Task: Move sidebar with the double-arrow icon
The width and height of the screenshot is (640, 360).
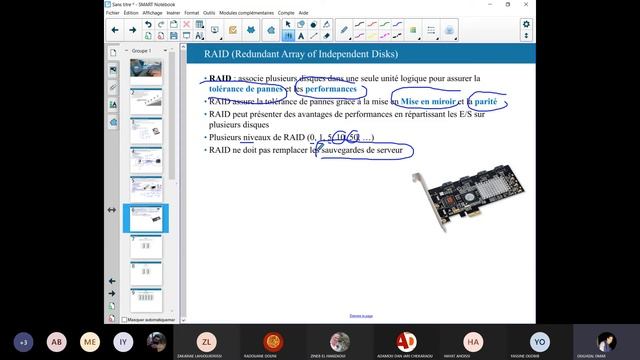Action: click(112, 210)
